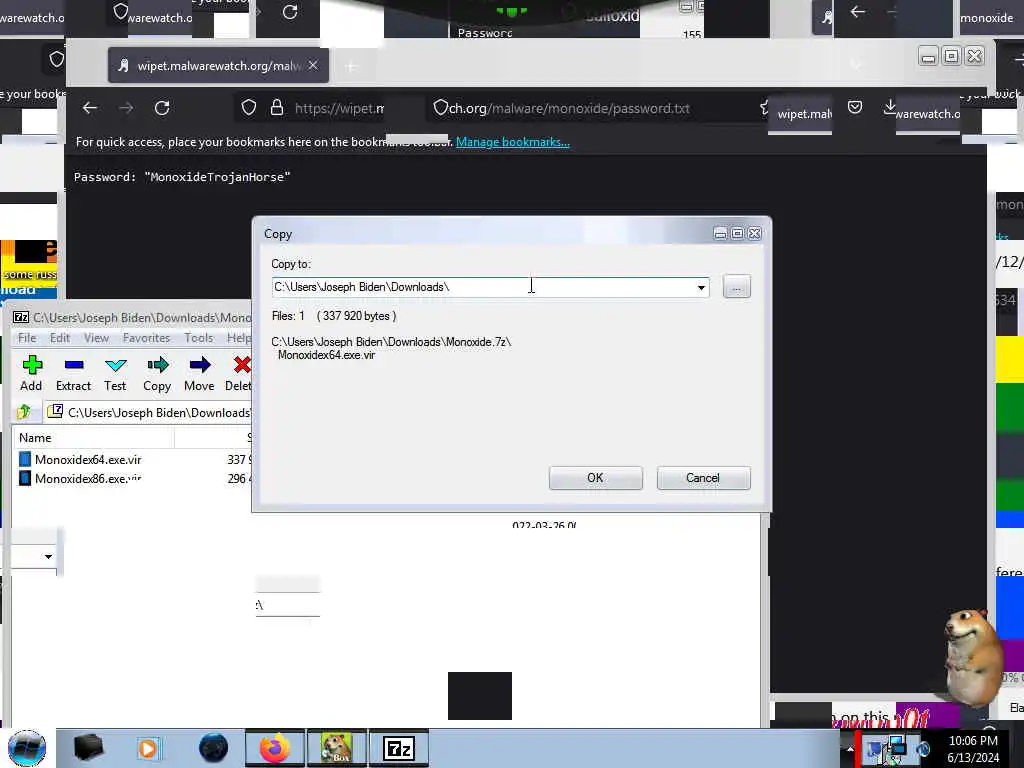Open the Tools menu in 7-Zip

coord(199,338)
